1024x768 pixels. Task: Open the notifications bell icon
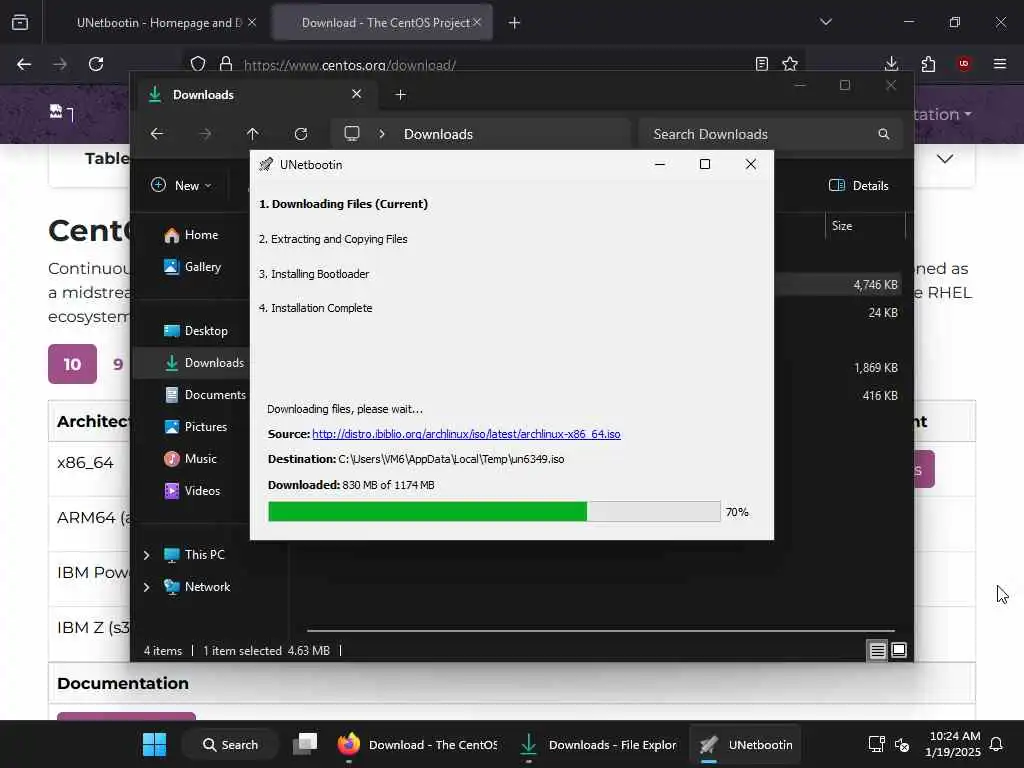pos(997,744)
